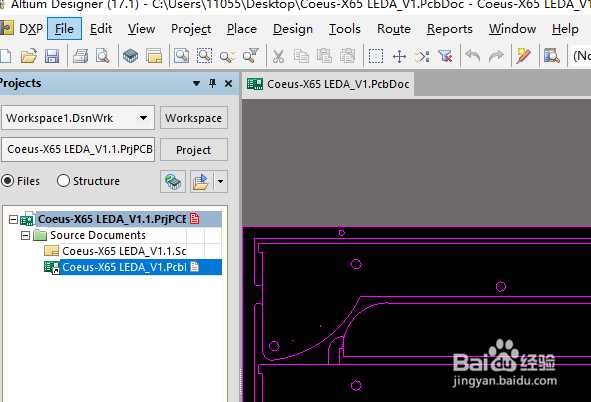Switch to the Coeus-X65 LEDA_V1.PcbDoc tab
Viewport: 591px width, 402px height.
tap(328, 84)
